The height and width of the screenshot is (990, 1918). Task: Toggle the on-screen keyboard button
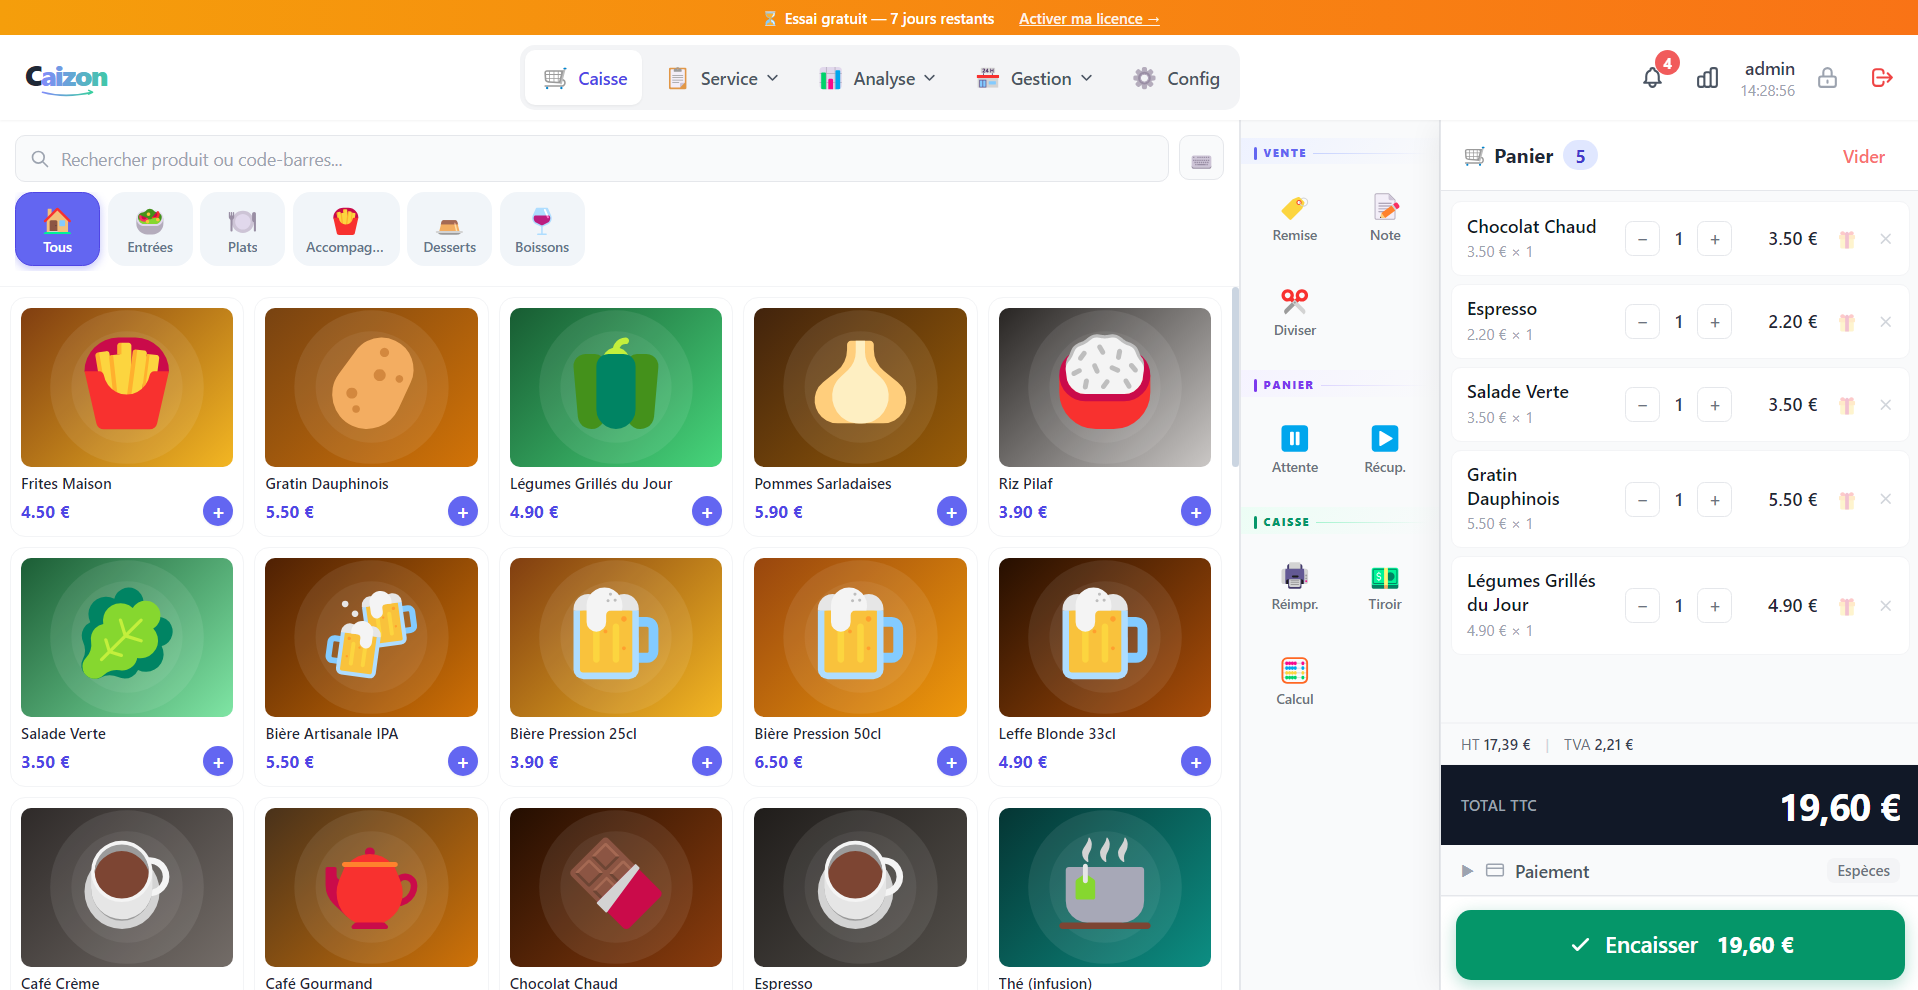point(1201,159)
